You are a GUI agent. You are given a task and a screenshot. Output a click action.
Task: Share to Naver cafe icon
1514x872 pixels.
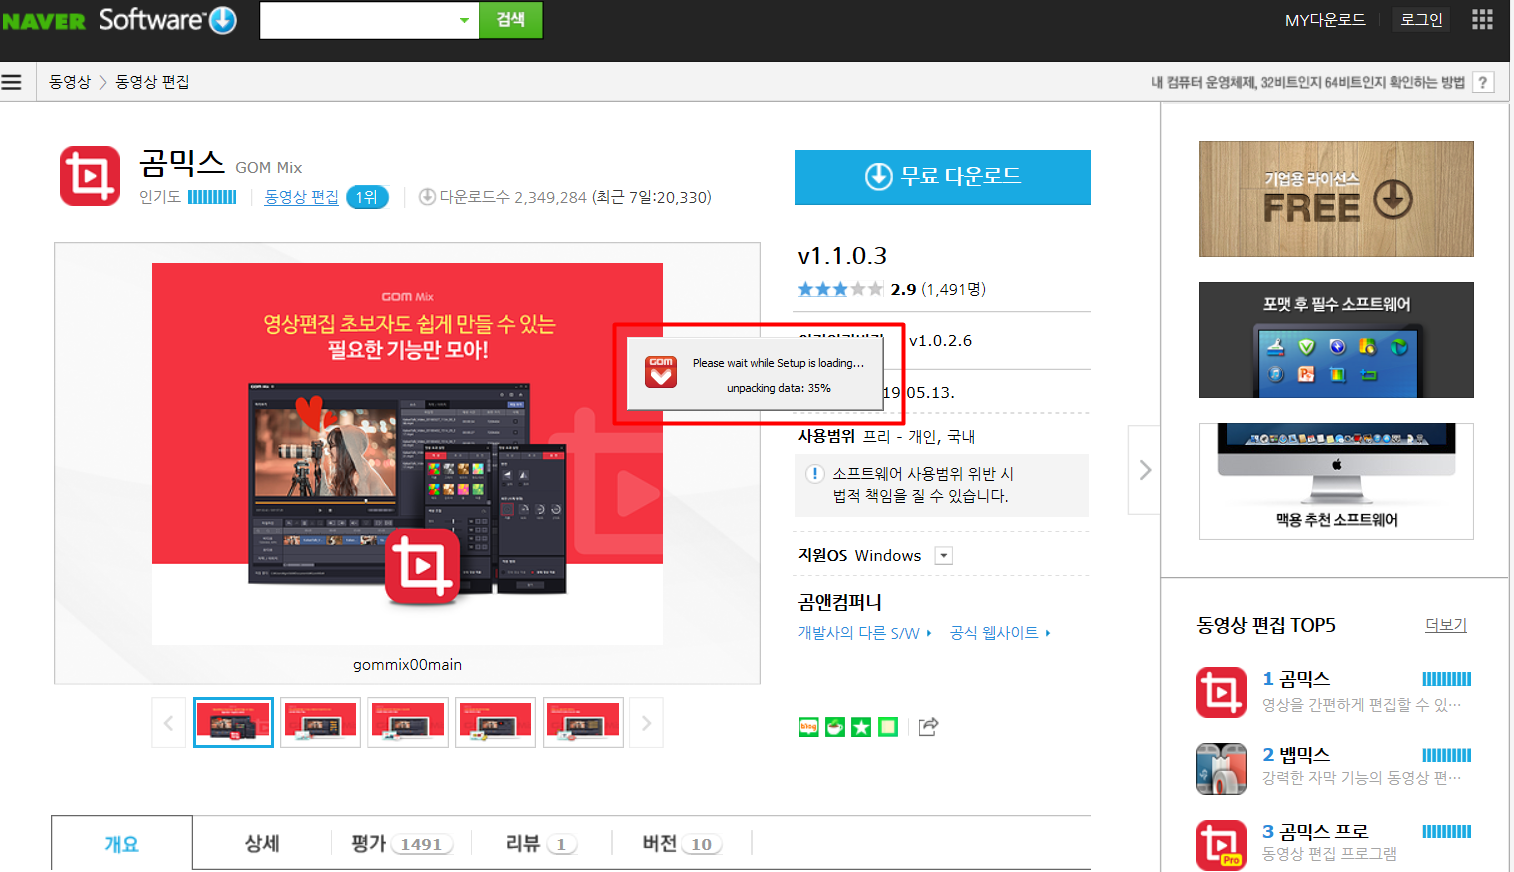[x=835, y=727]
